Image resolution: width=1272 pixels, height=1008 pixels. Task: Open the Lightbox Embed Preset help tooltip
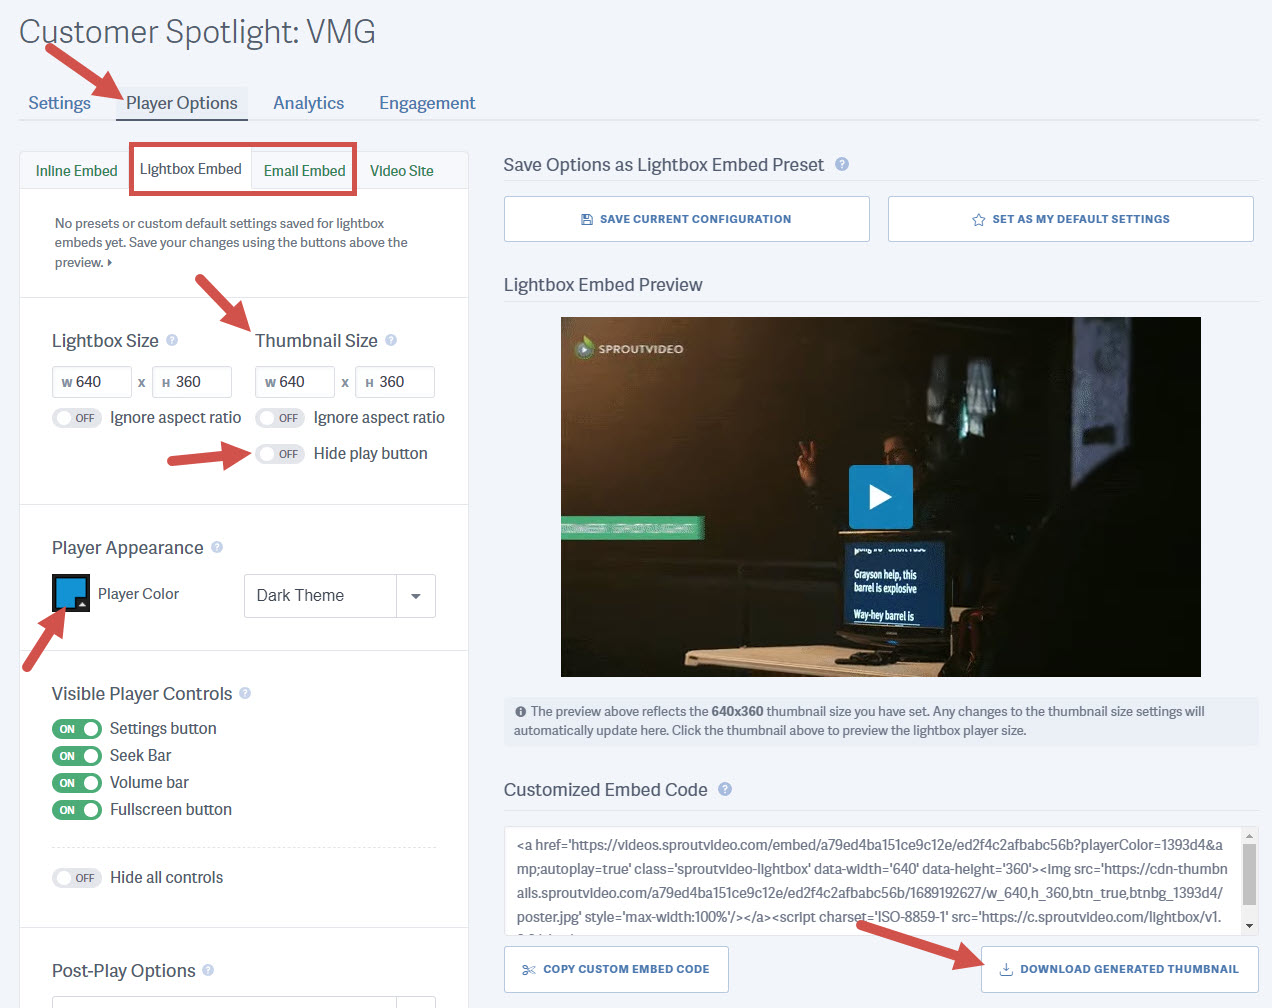pos(842,164)
